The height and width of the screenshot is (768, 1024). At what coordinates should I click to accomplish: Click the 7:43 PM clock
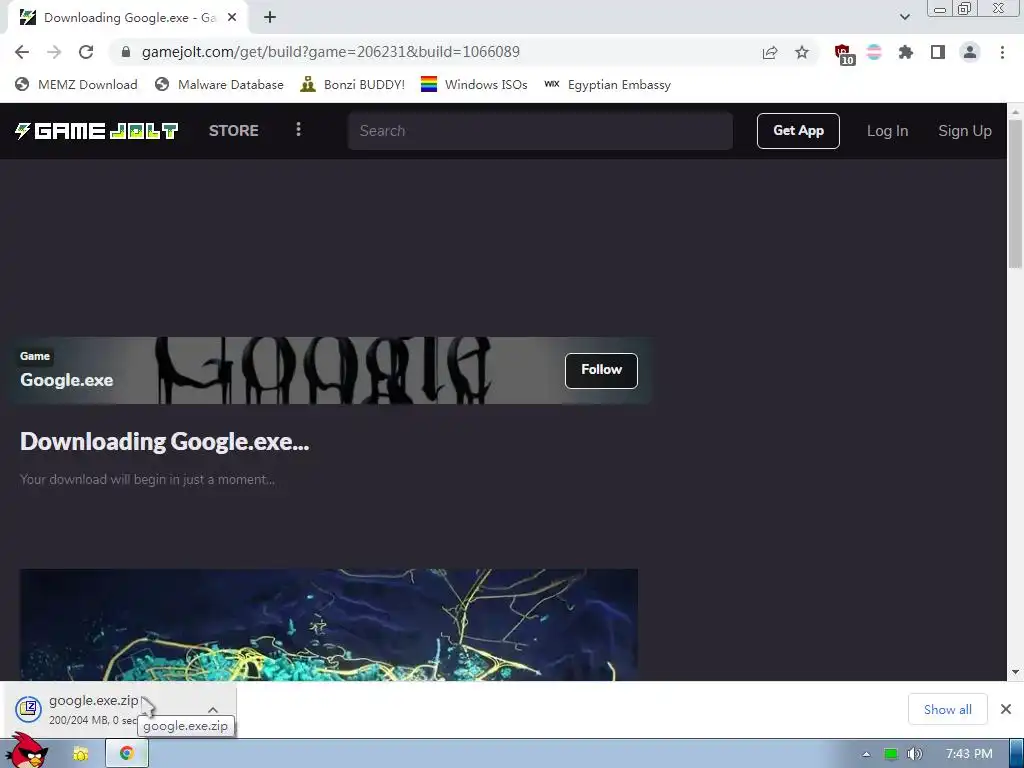pos(969,754)
